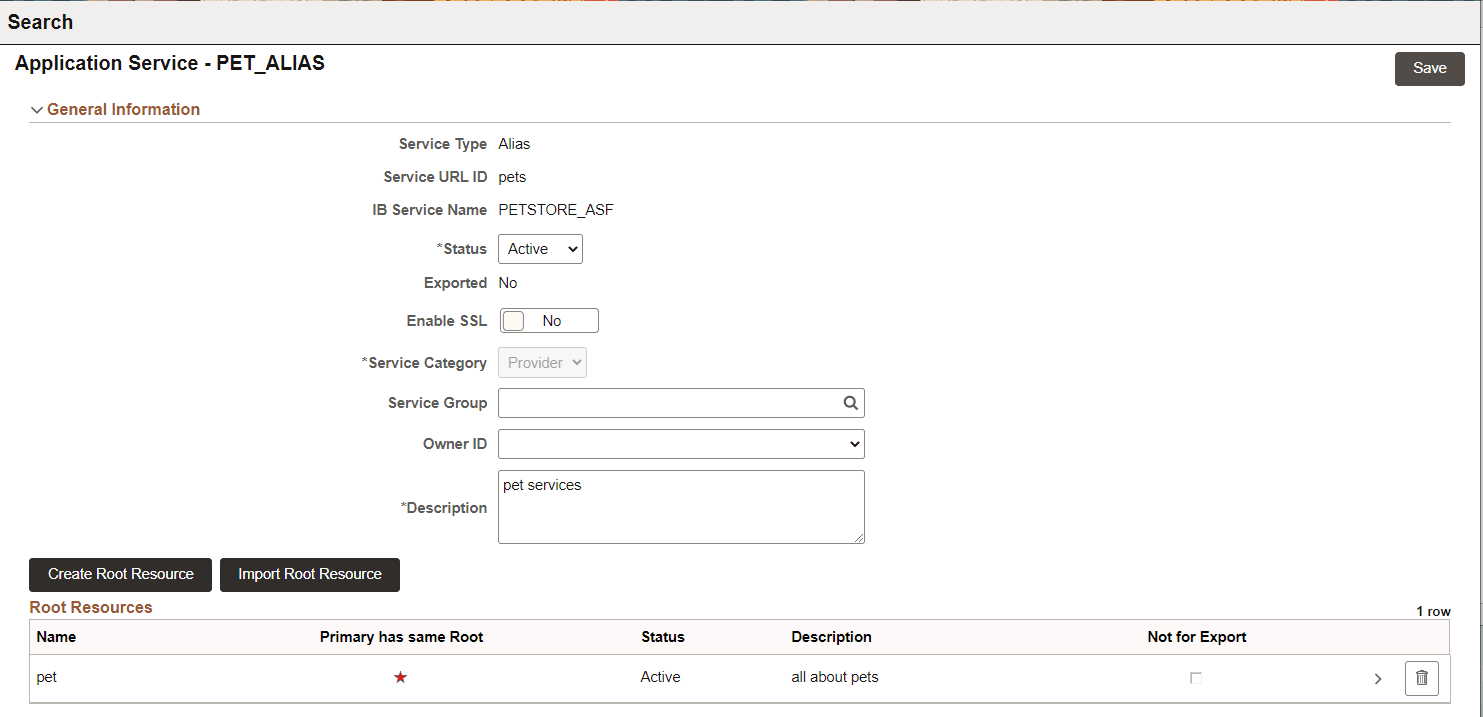Click inside the Description text area
Viewport: 1483px width, 717px height.
tap(680, 507)
